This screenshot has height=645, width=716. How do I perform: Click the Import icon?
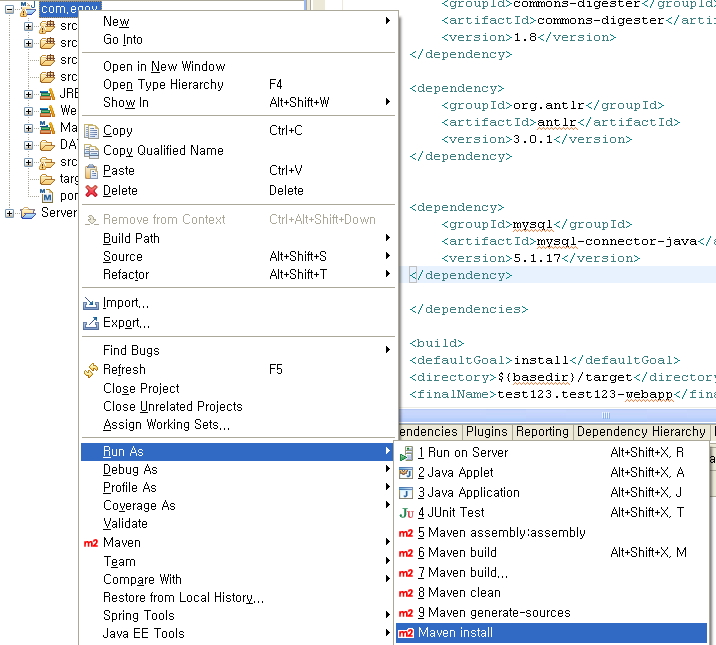pos(91,304)
